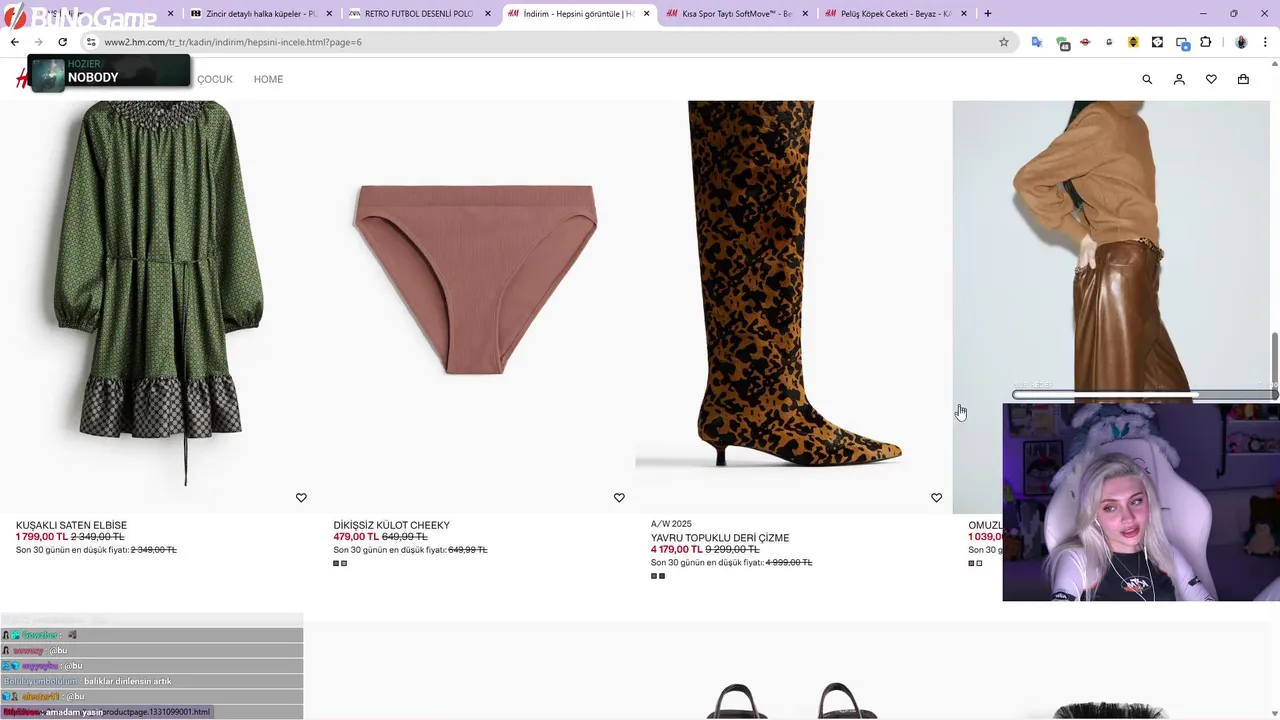This screenshot has height=720, width=1280.
Task: Click the green chat extension icon
Action: pos(1062,43)
